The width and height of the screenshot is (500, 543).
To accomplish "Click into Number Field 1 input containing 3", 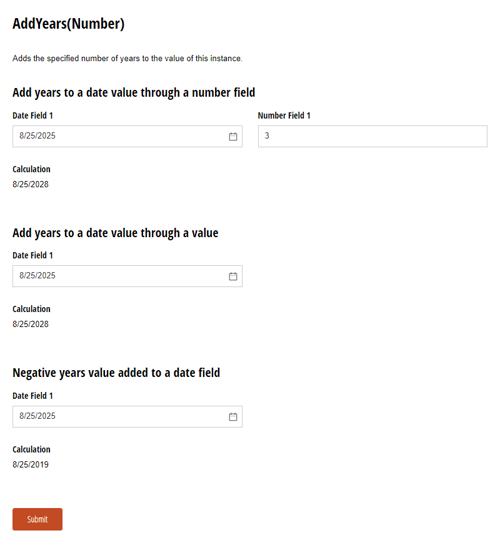I will coord(373,136).
